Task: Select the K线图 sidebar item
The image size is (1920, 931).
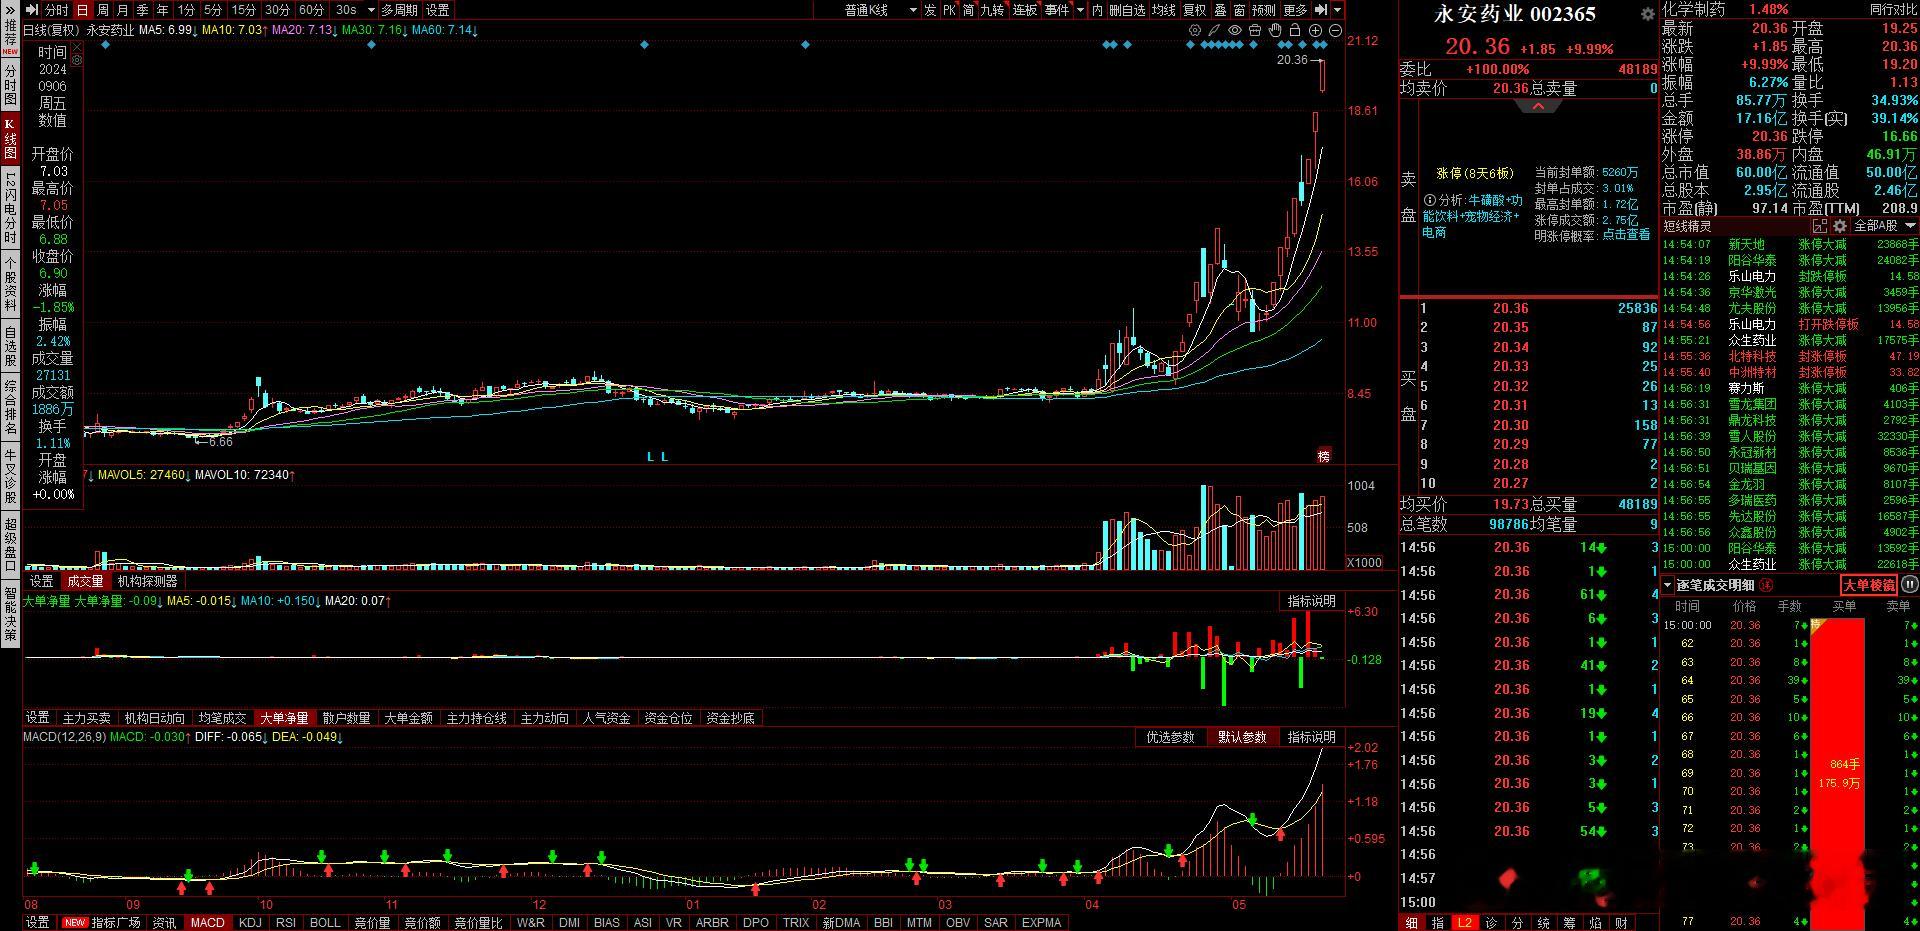Action: 10,139
